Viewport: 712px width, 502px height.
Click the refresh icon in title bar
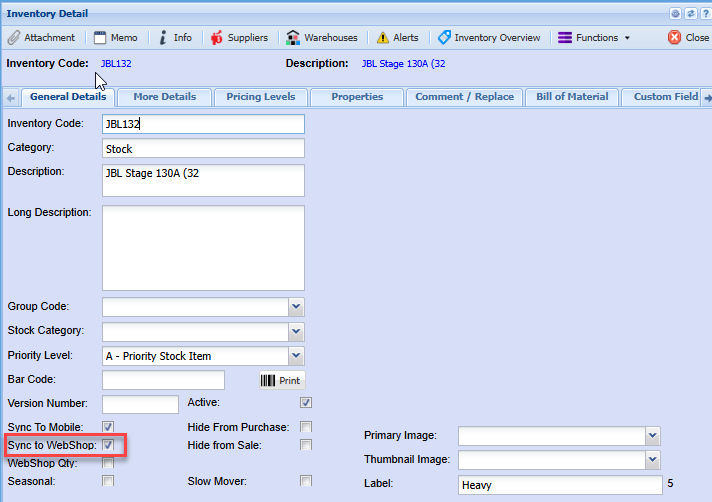(x=691, y=14)
